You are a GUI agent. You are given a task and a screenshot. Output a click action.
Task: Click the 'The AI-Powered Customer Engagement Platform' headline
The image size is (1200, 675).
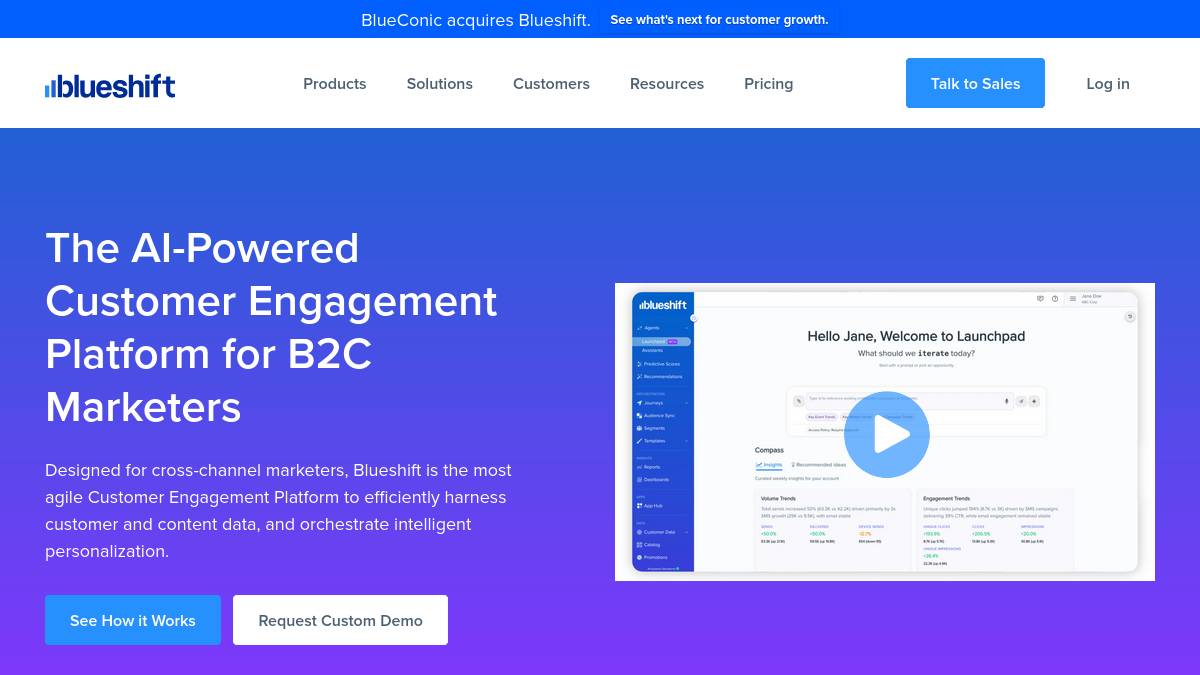[x=271, y=327]
